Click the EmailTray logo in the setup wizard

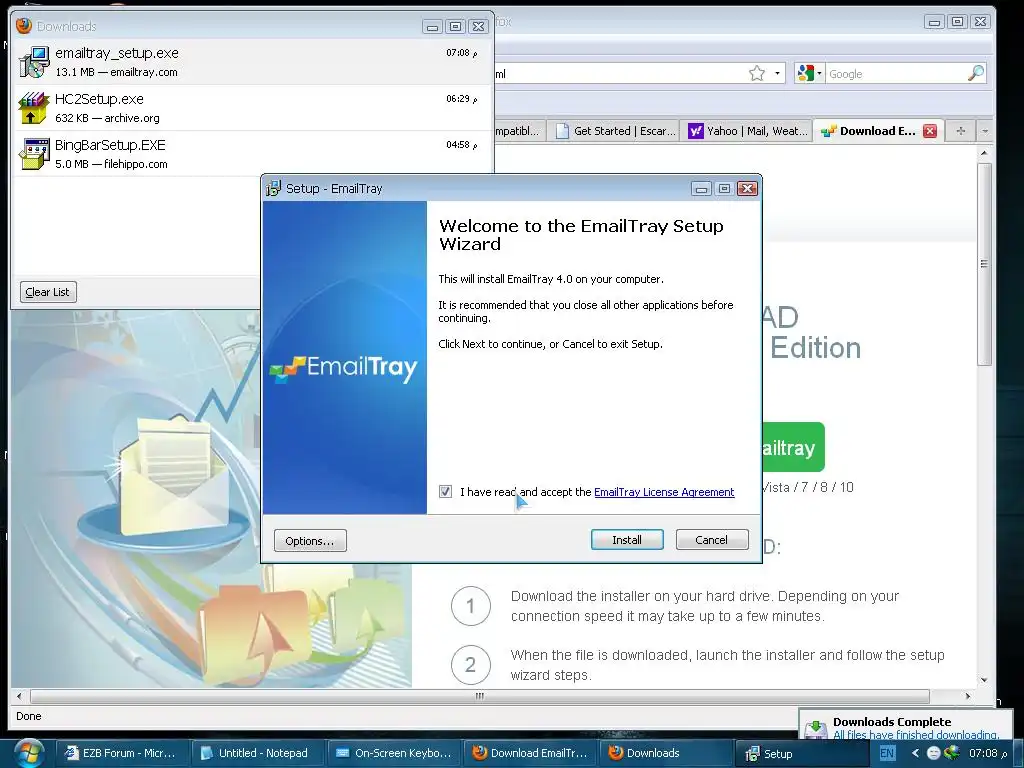pyautogui.click(x=344, y=368)
